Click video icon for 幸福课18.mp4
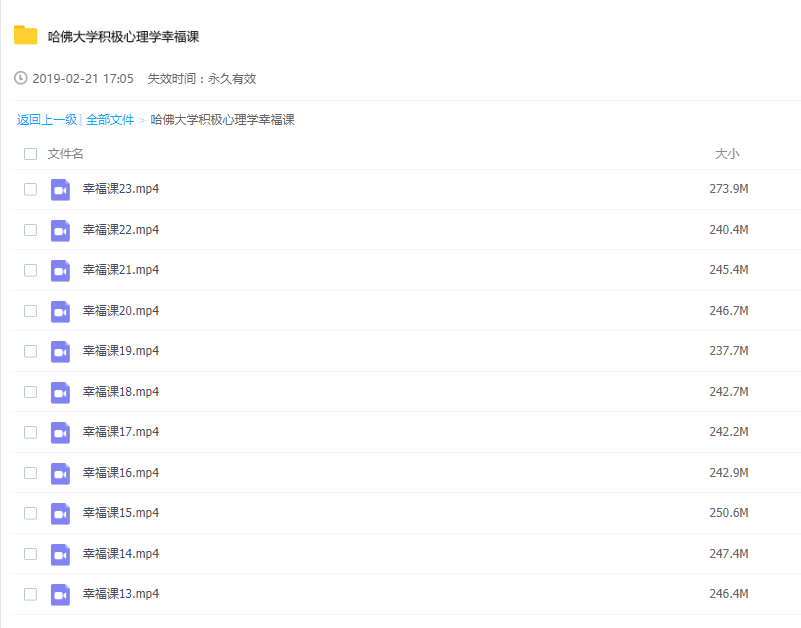Image resolution: width=801 pixels, height=628 pixels. [x=60, y=392]
